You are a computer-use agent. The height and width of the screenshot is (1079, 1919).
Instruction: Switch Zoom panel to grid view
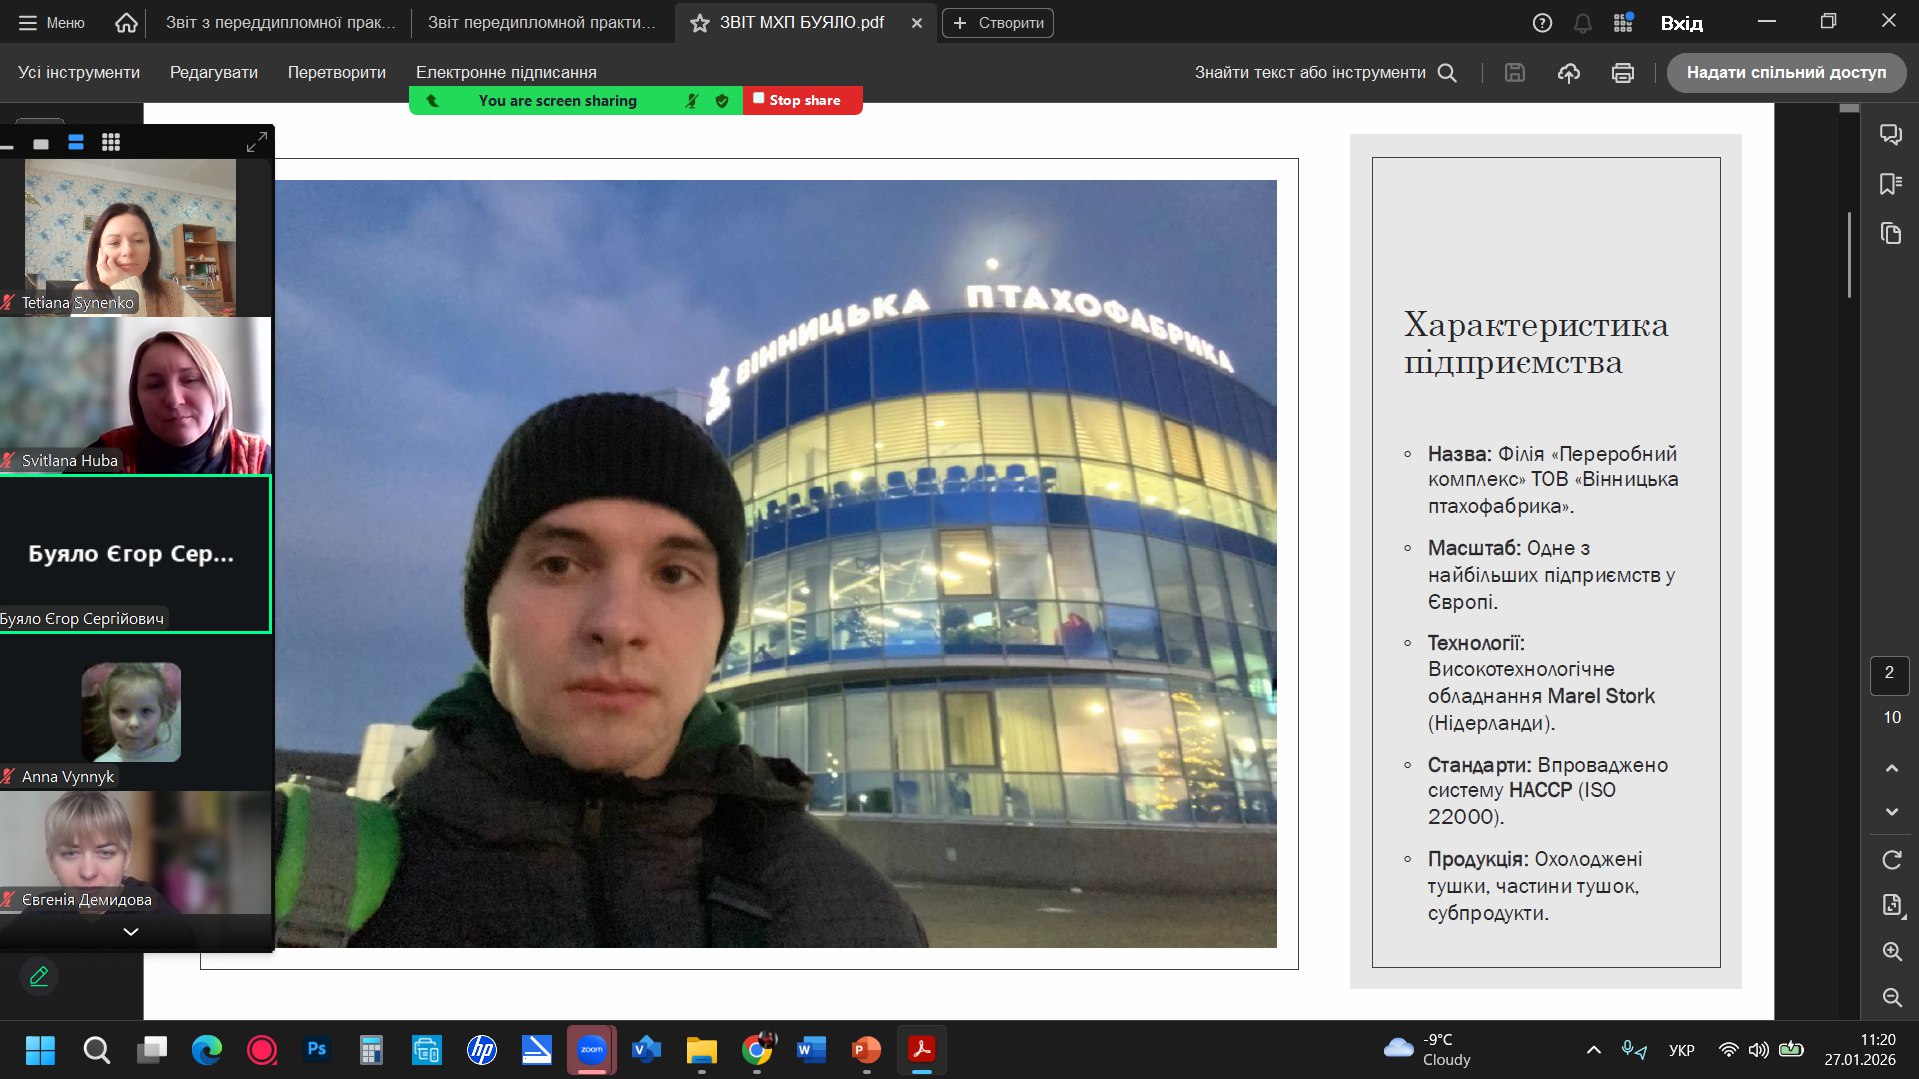click(111, 143)
